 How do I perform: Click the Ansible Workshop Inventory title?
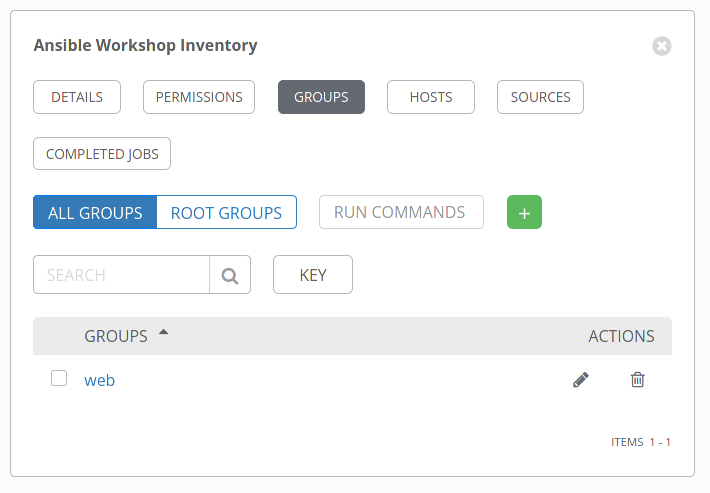click(145, 45)
